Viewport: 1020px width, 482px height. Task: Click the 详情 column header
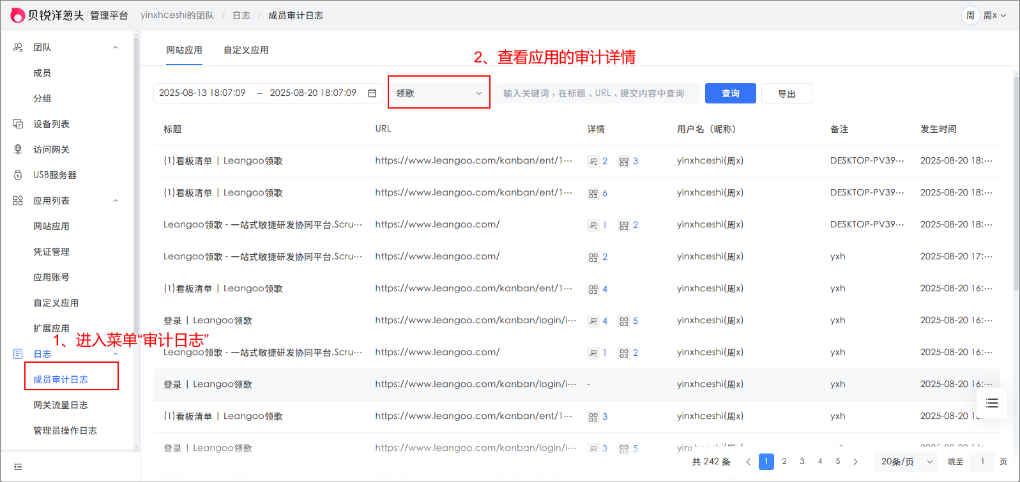click(x=596, y=129)
